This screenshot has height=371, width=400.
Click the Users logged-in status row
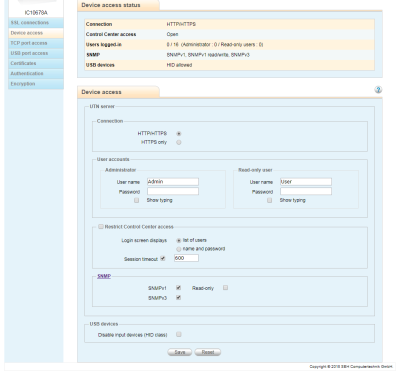pyautogui.click(x=229, y=45)
